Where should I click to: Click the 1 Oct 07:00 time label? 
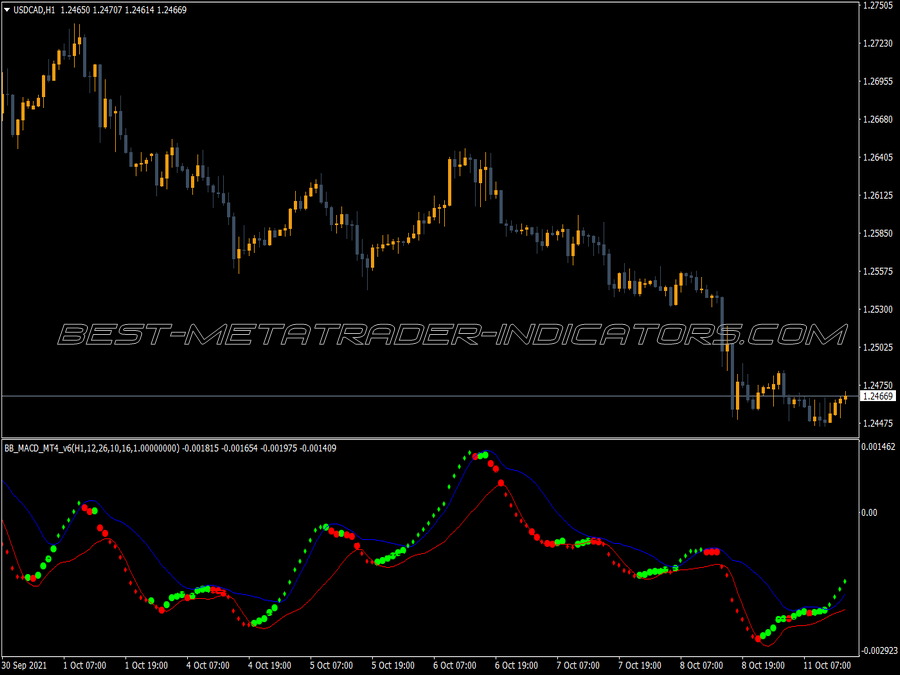pyautogui.click(x=84, y=665)
